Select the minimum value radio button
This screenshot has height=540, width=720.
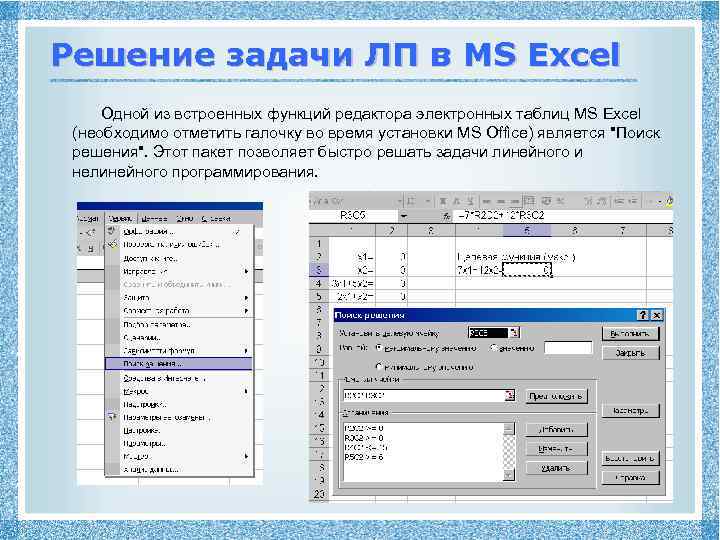(x=379, y=367)
